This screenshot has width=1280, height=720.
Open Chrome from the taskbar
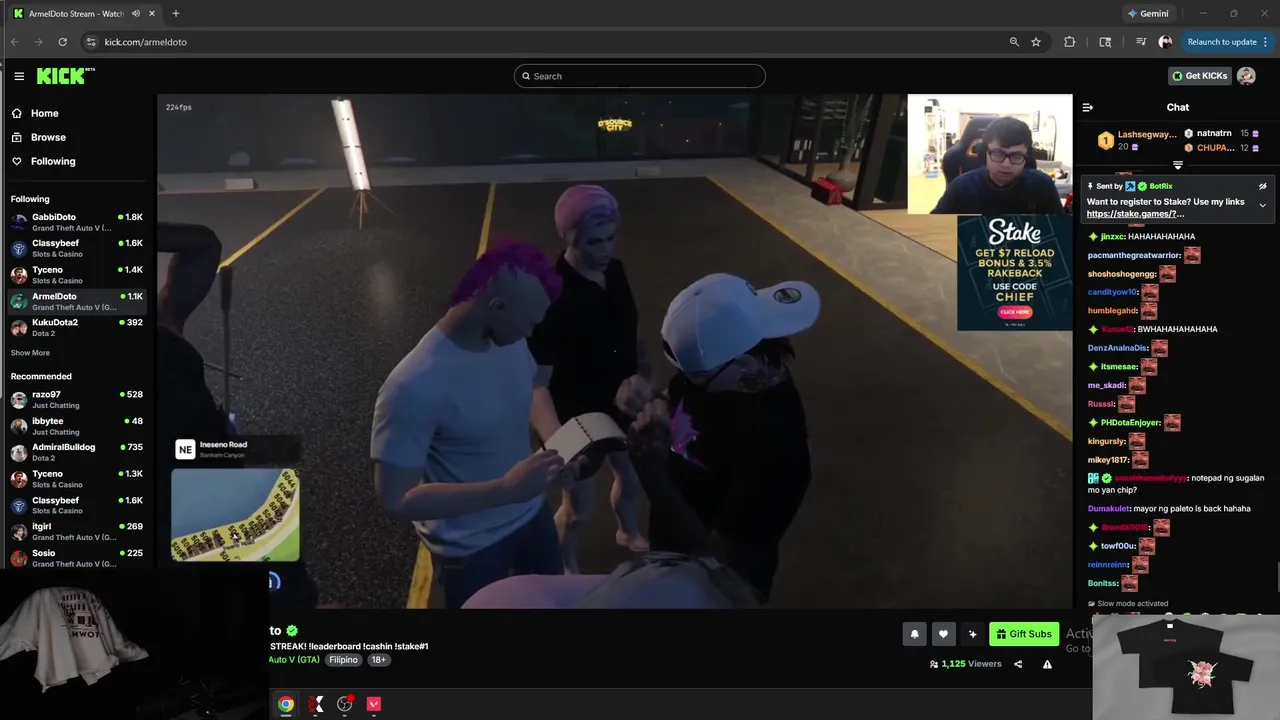coord(286,704)
